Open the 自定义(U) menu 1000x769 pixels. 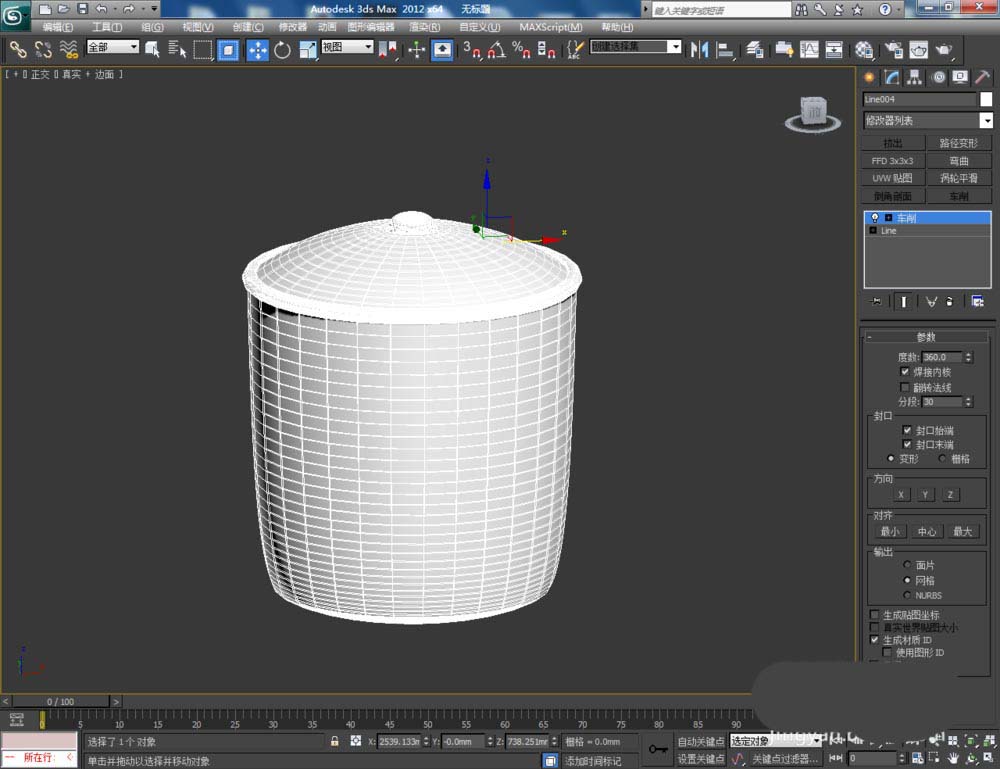tap(481, 27)
